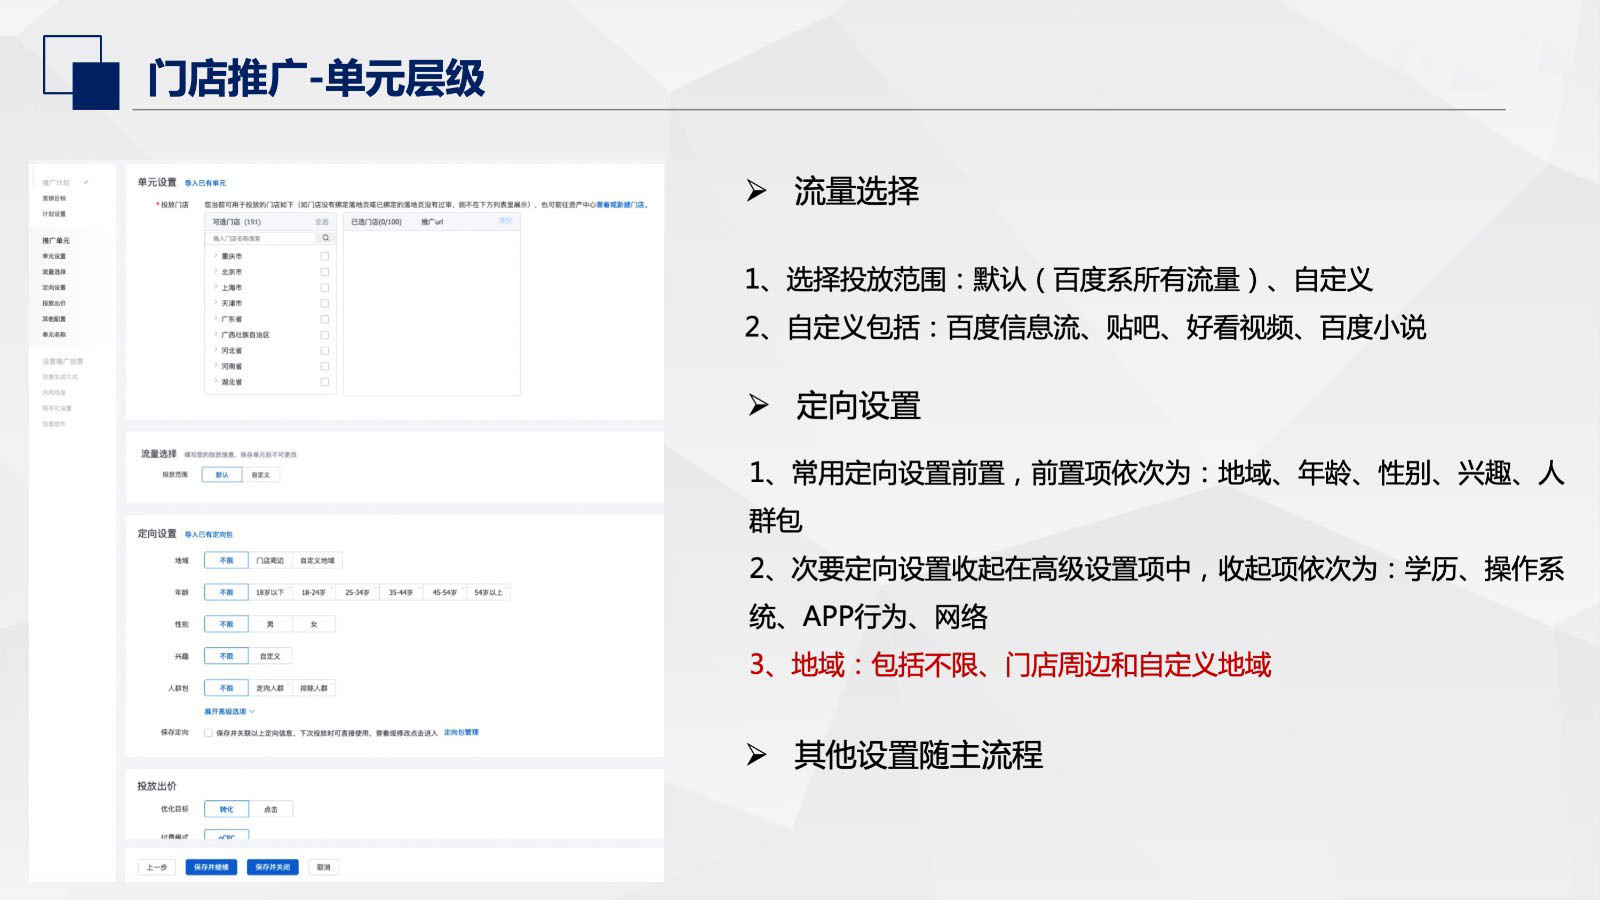Select 点击 as 优化目标

[270, 809]
